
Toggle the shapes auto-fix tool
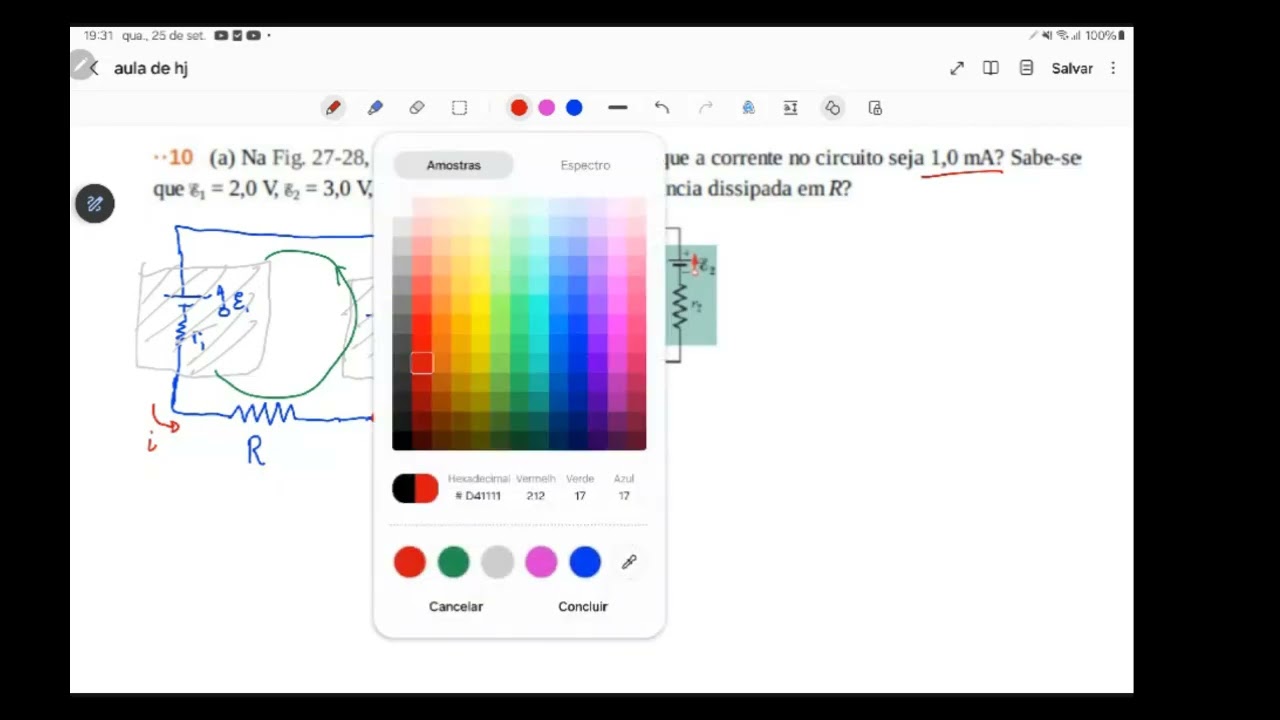(x=832, y=108)
